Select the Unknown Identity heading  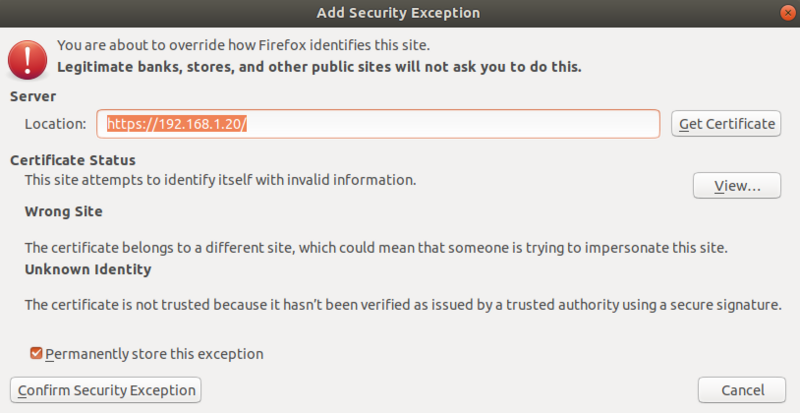(88, 269)
